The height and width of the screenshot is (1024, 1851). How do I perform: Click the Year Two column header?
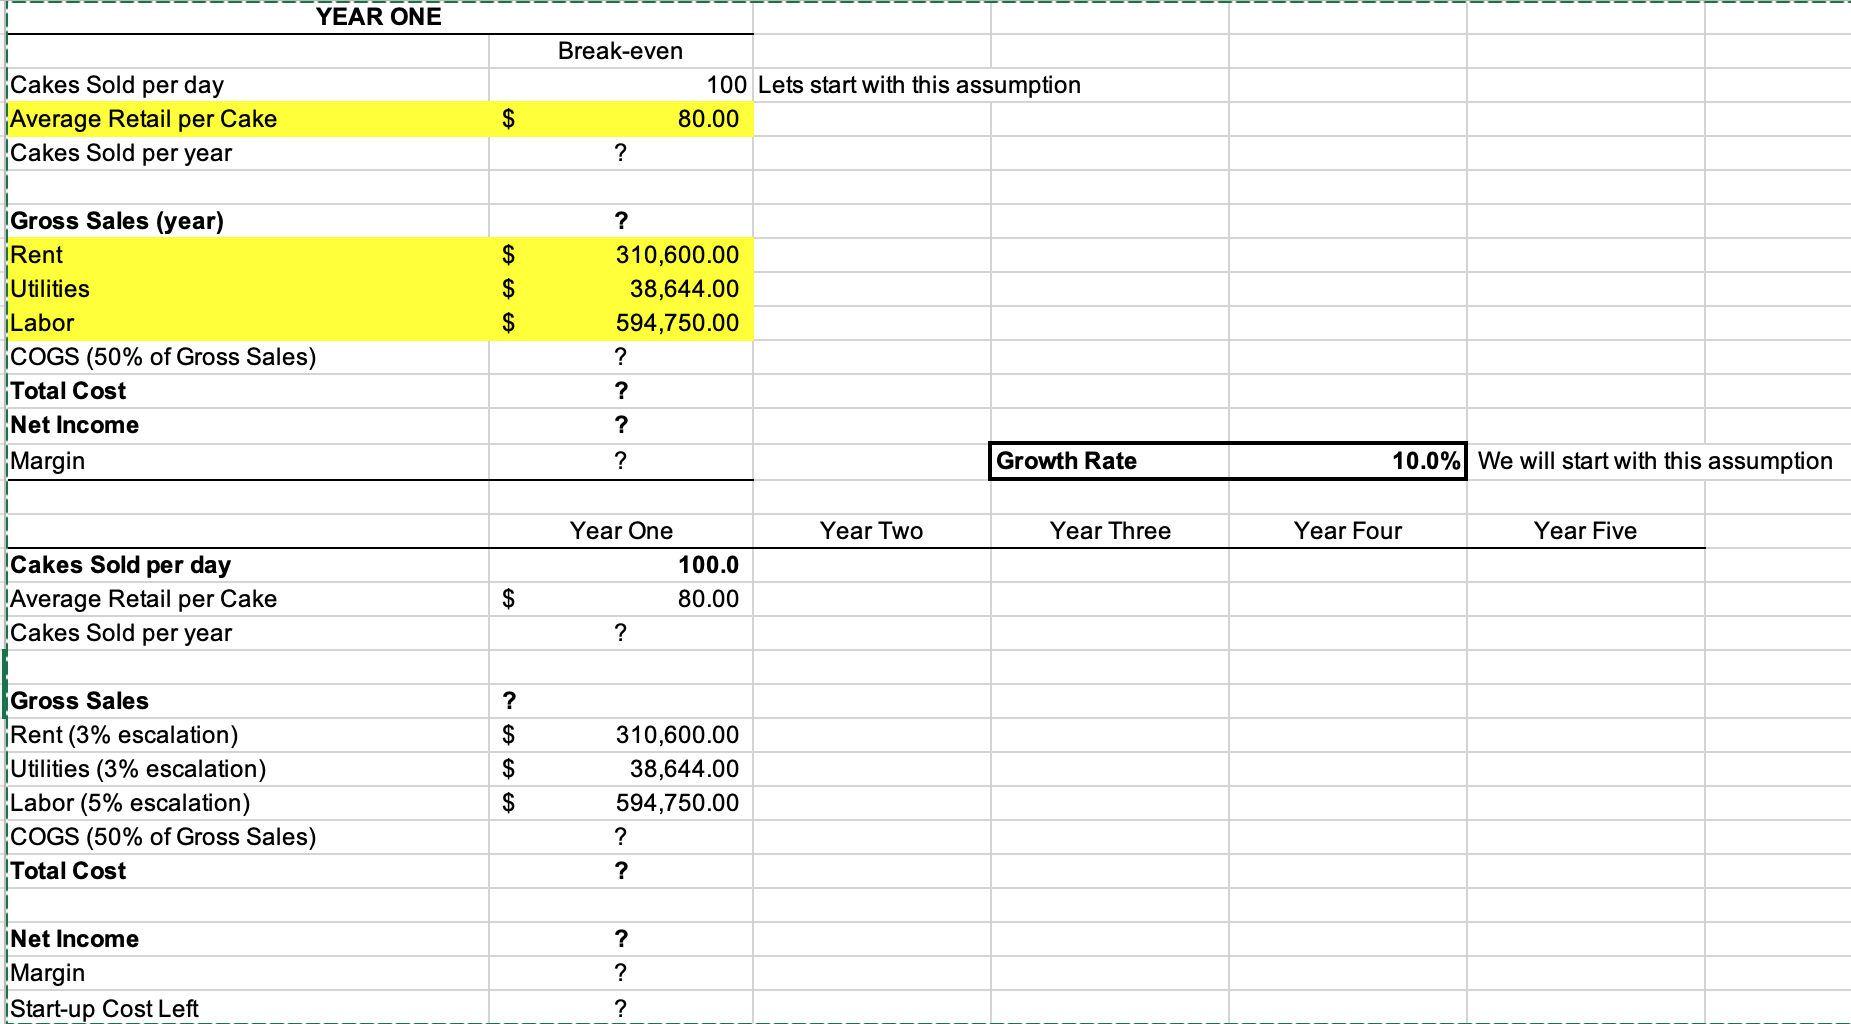coord(871,531)
